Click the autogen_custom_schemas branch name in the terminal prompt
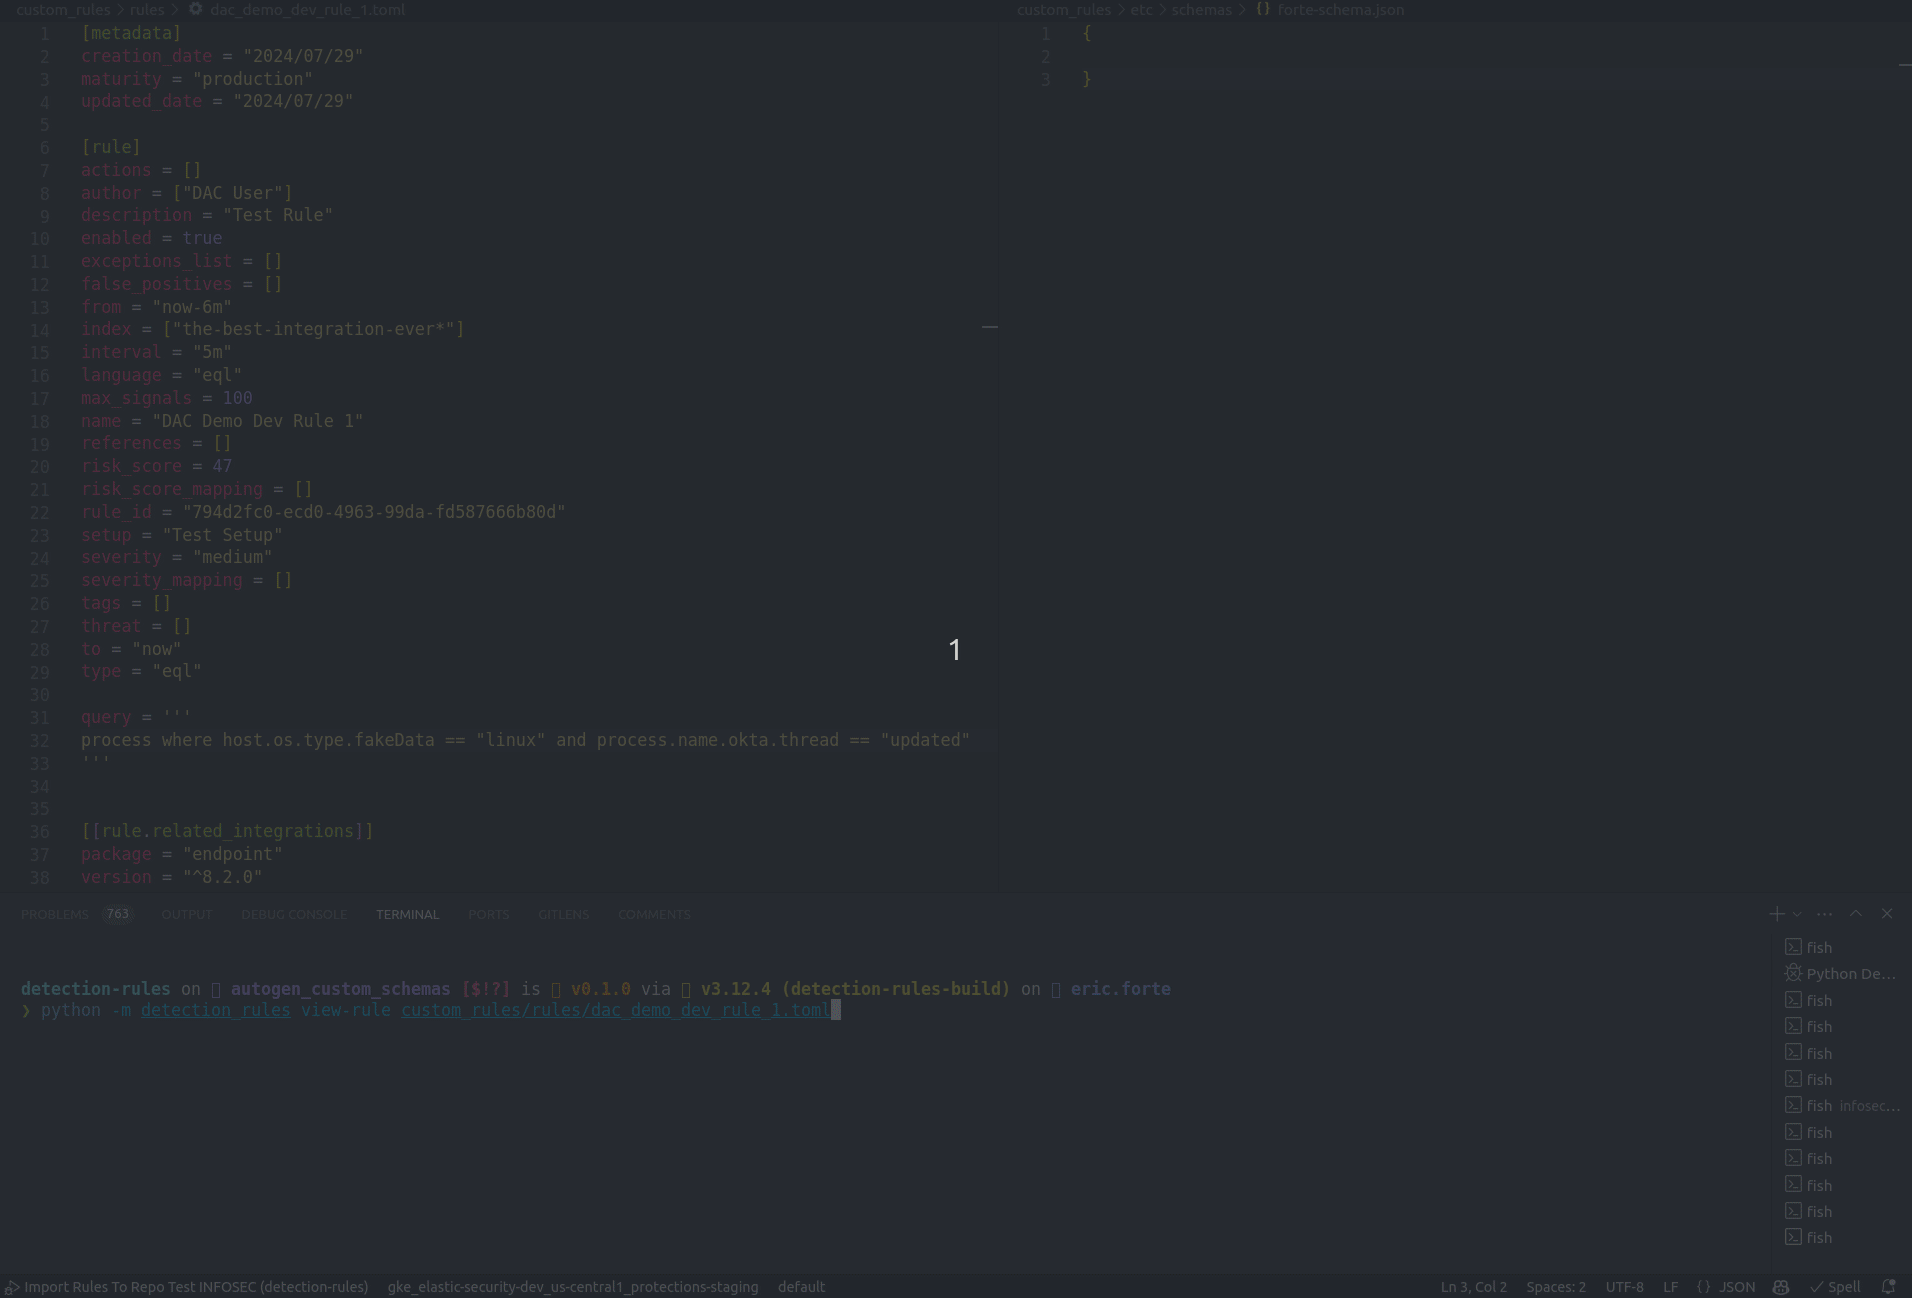1912x1298 pixels. [340, 989]
